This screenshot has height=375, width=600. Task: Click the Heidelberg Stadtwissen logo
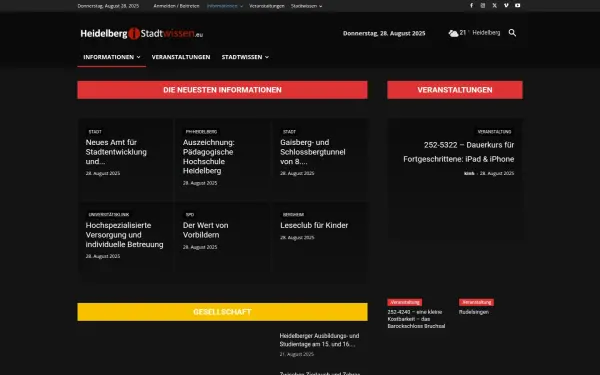point(142,34)
